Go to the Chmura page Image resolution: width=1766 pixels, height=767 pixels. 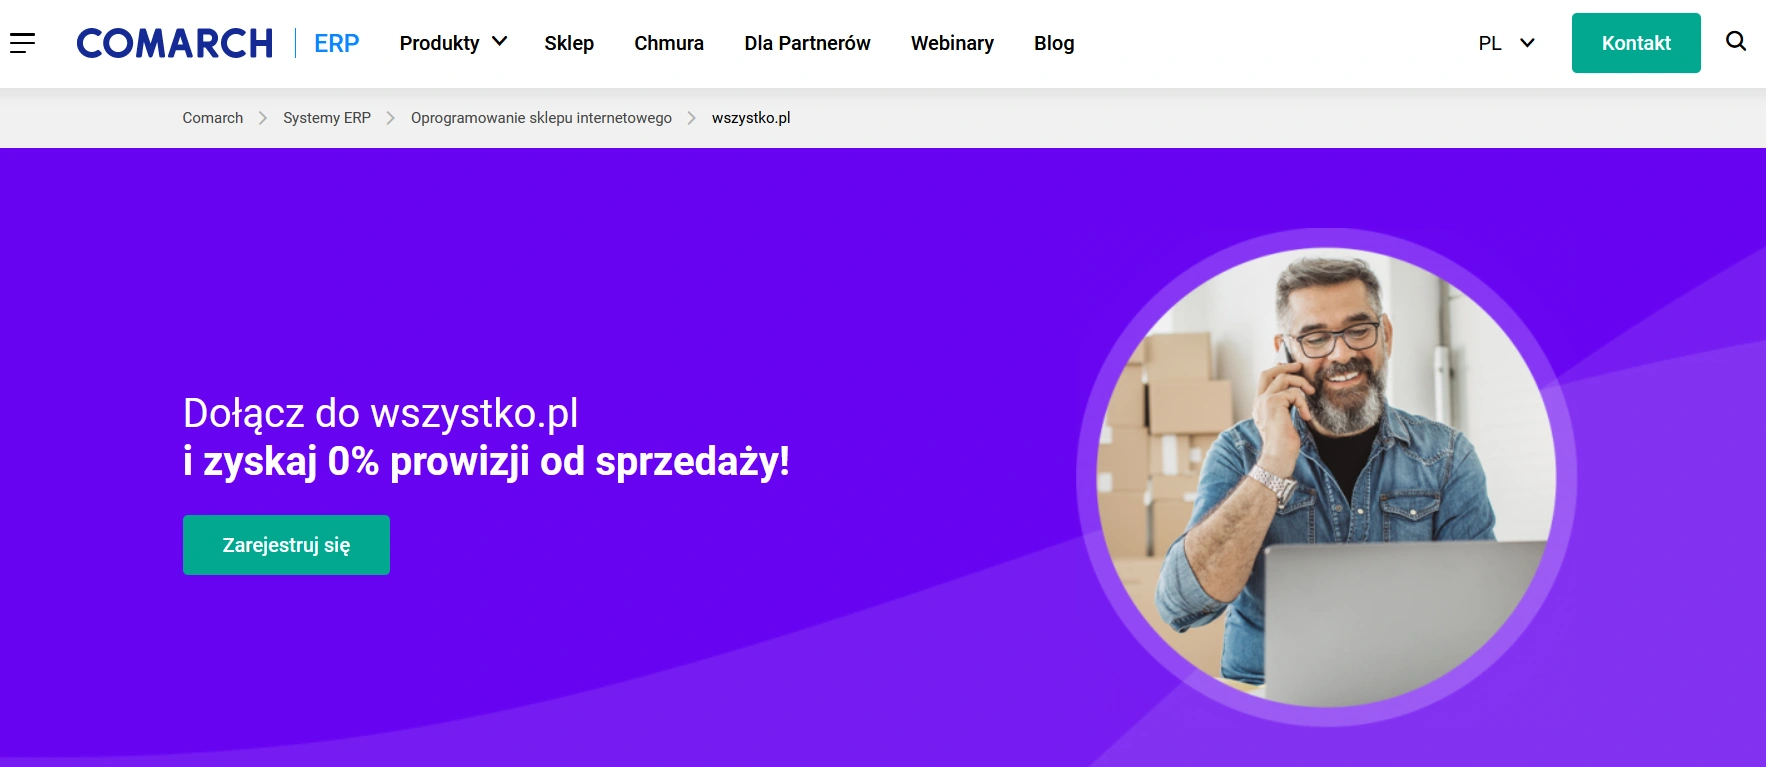tap(669, 43)
